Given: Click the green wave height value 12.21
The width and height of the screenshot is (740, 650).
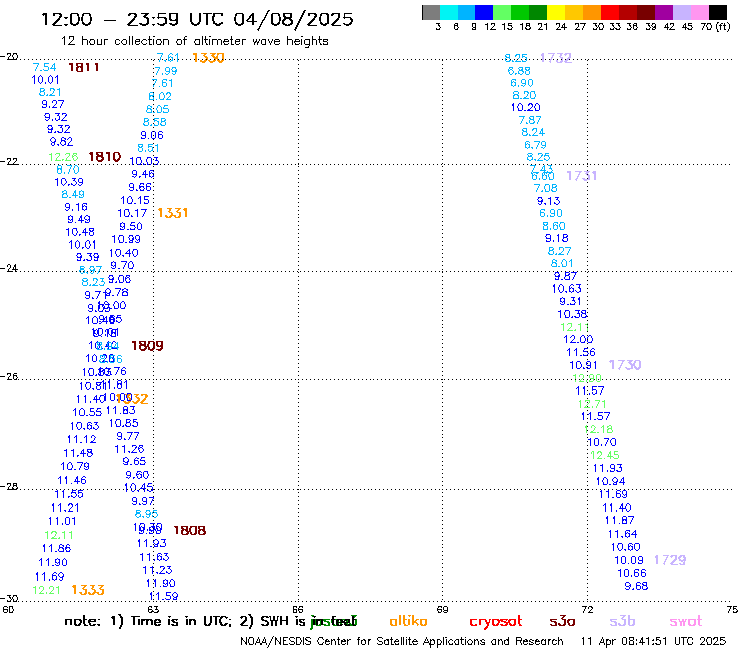Looking at the screenshot, I should click(x=47, y=590).
